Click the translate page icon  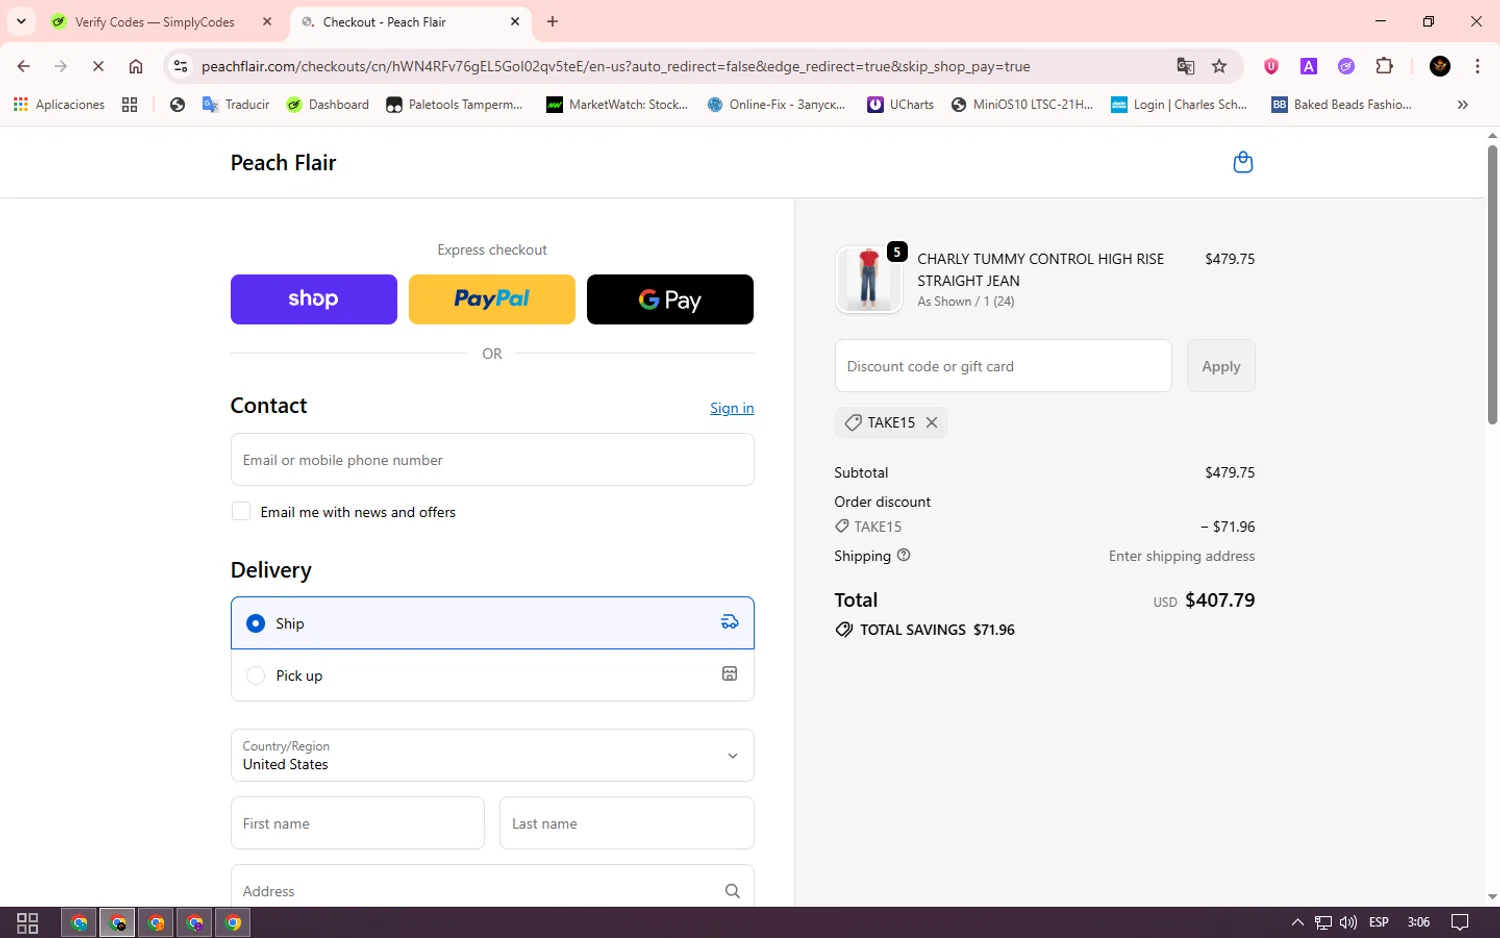(x=1185, y=66)
